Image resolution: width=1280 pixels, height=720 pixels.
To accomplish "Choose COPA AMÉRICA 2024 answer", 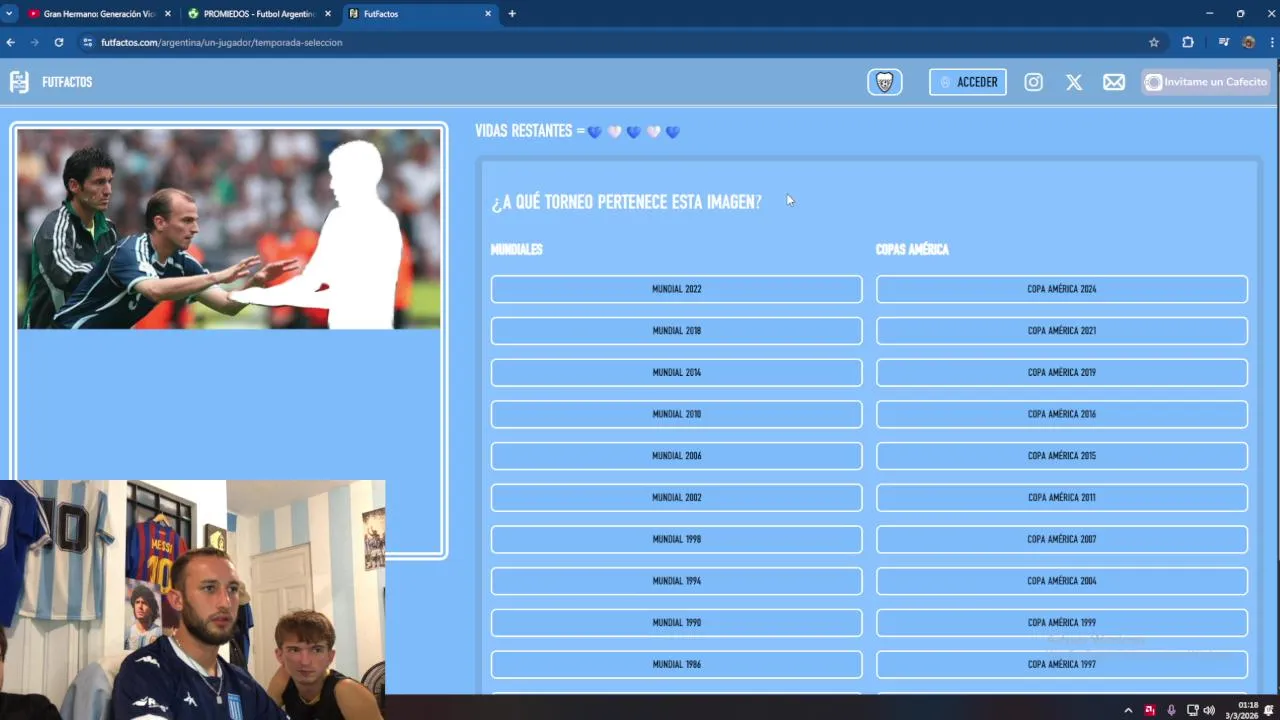I will (x=1062, y=289).
